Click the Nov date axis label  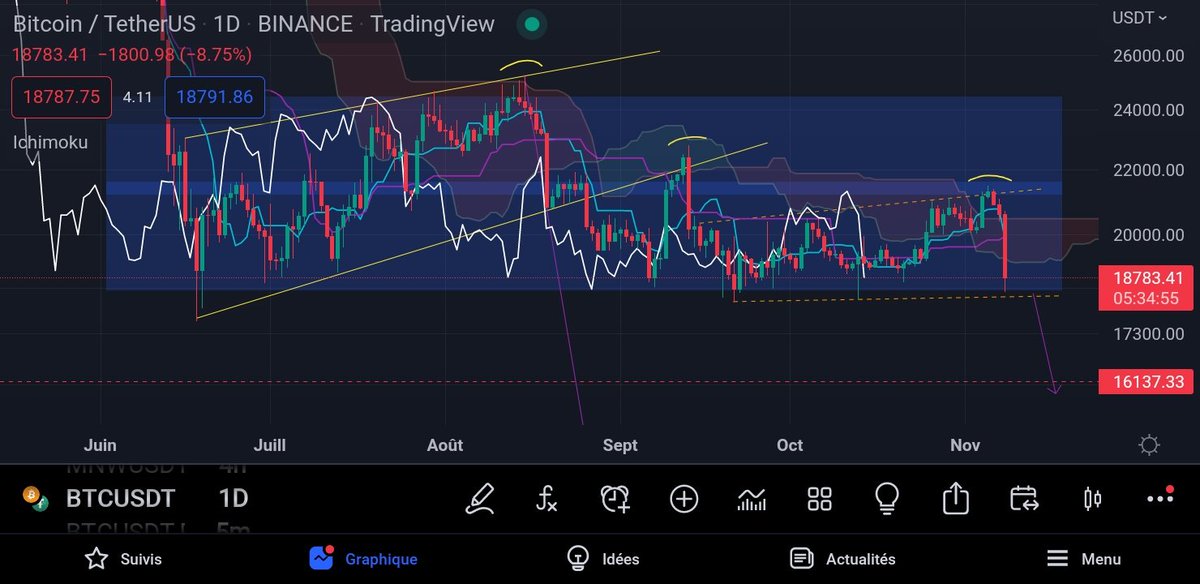[x=965, y=445]
